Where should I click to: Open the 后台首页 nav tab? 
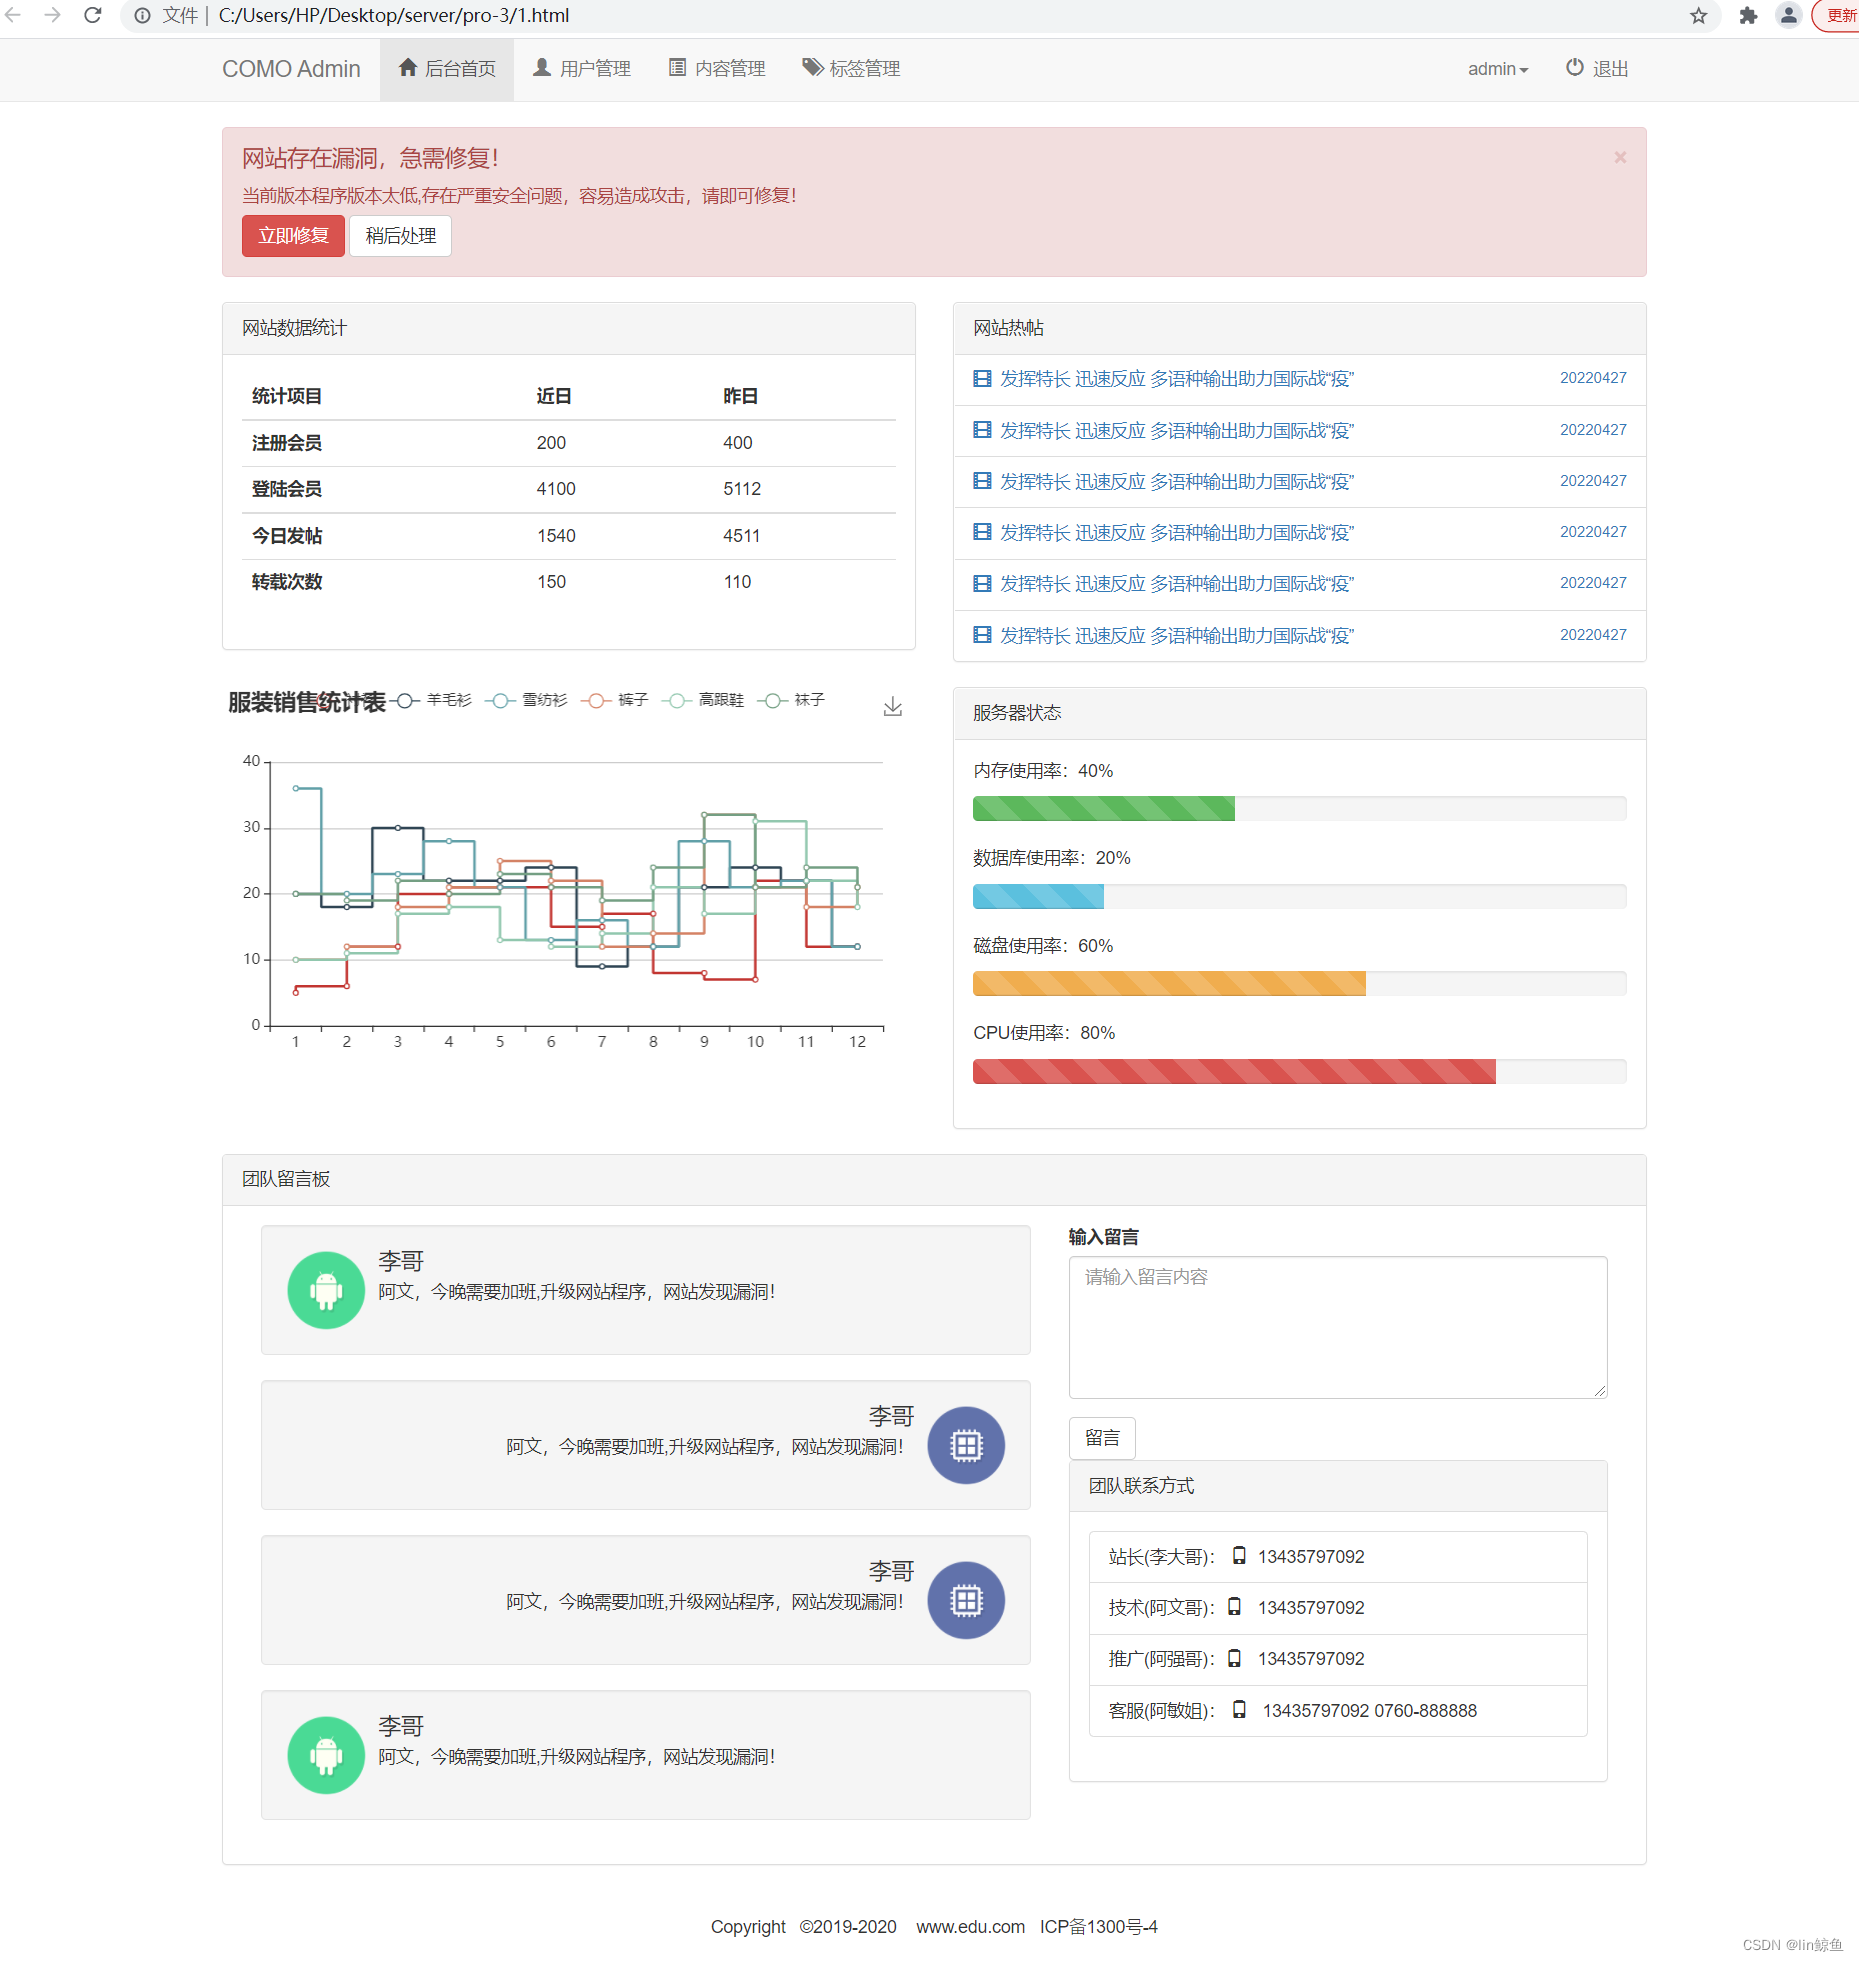(447, 69)
